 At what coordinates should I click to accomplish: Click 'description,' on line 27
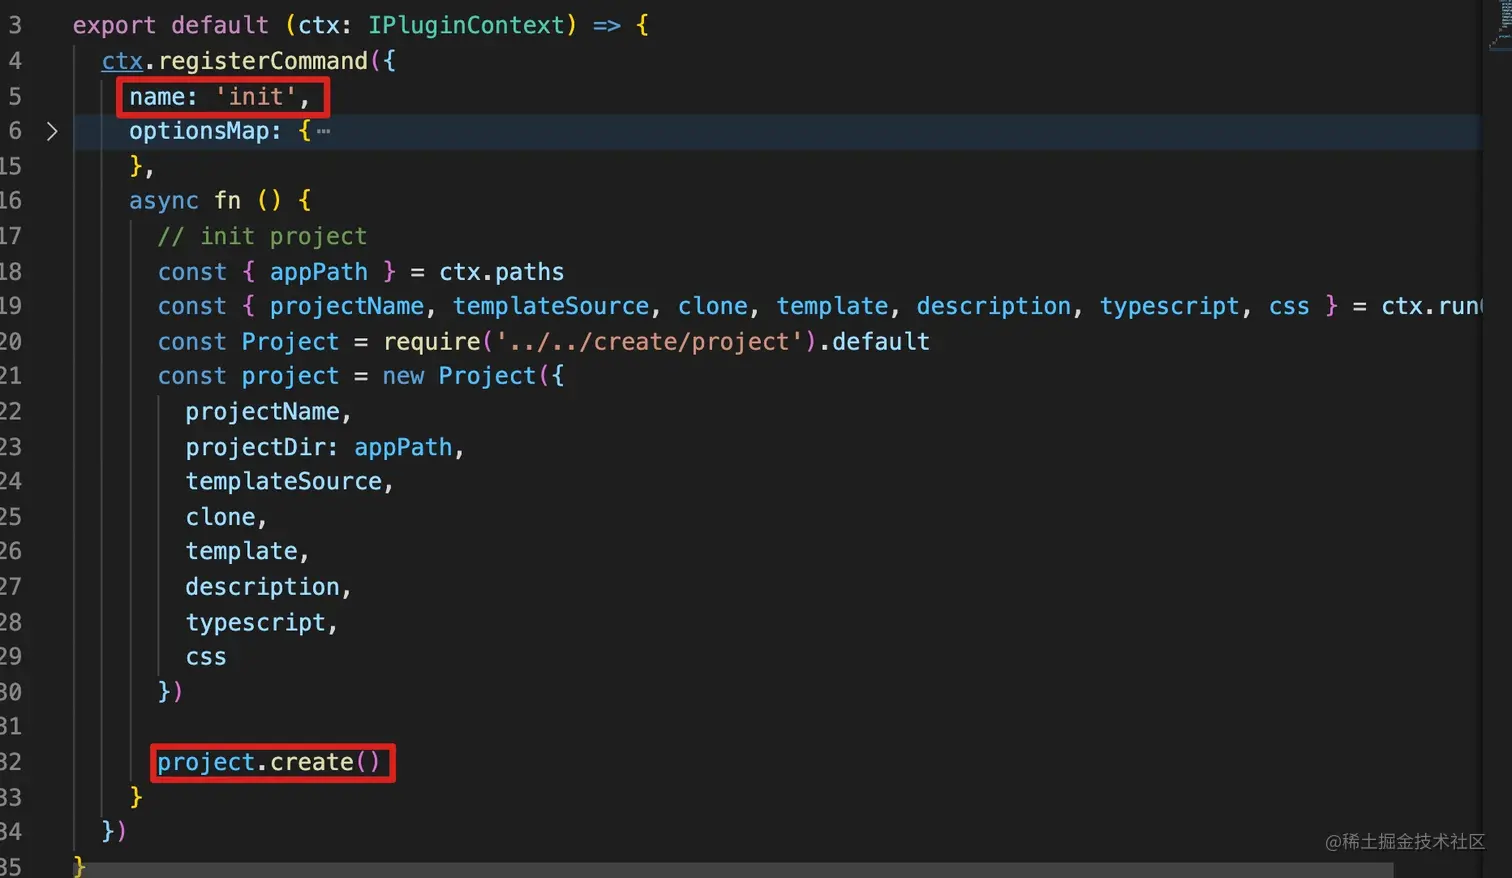[x=269, y=587]
